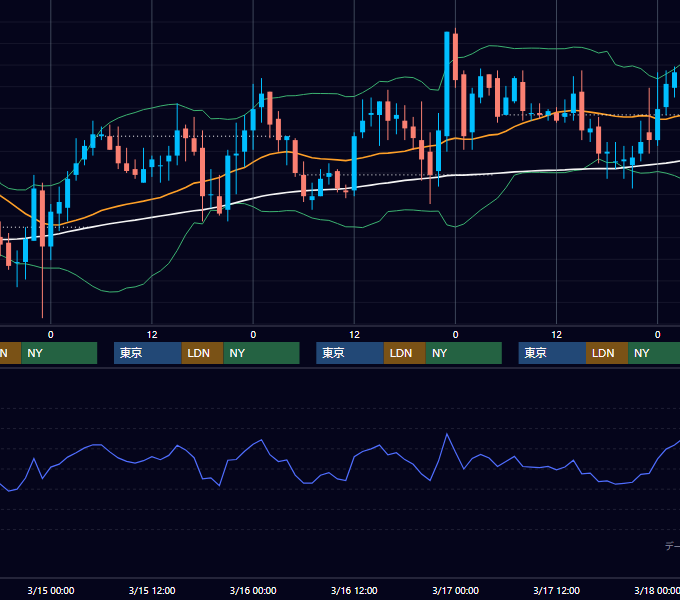Select the LDN session block for 3/15
Screen dimensions: 680x600
pyautogui.click(x=203, y=353)
